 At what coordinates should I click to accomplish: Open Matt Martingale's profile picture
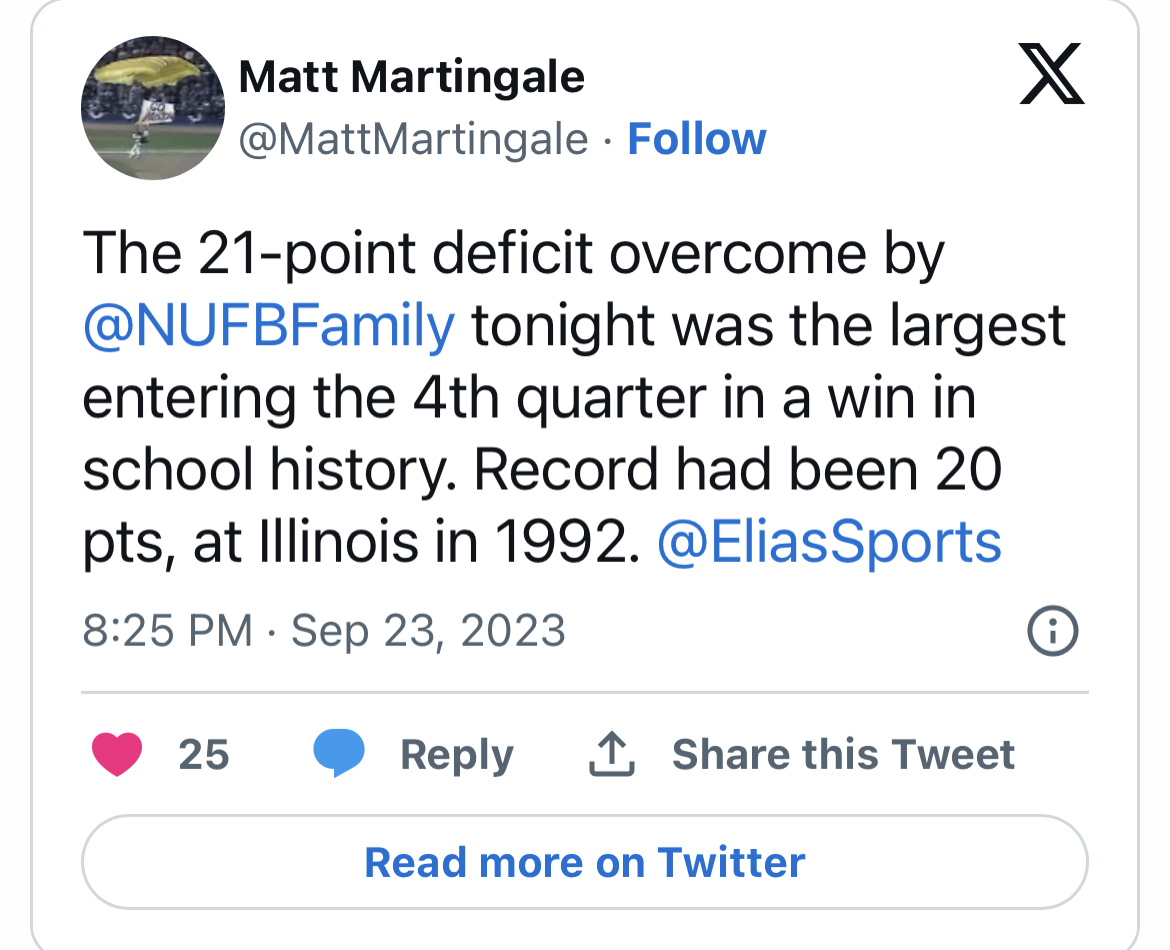coord(152,108)
